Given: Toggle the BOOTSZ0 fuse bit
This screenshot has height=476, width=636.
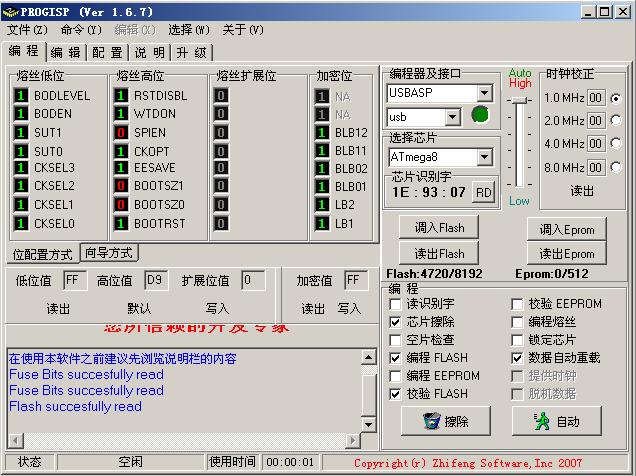Looking at the screenshot, I should [120, 204].
